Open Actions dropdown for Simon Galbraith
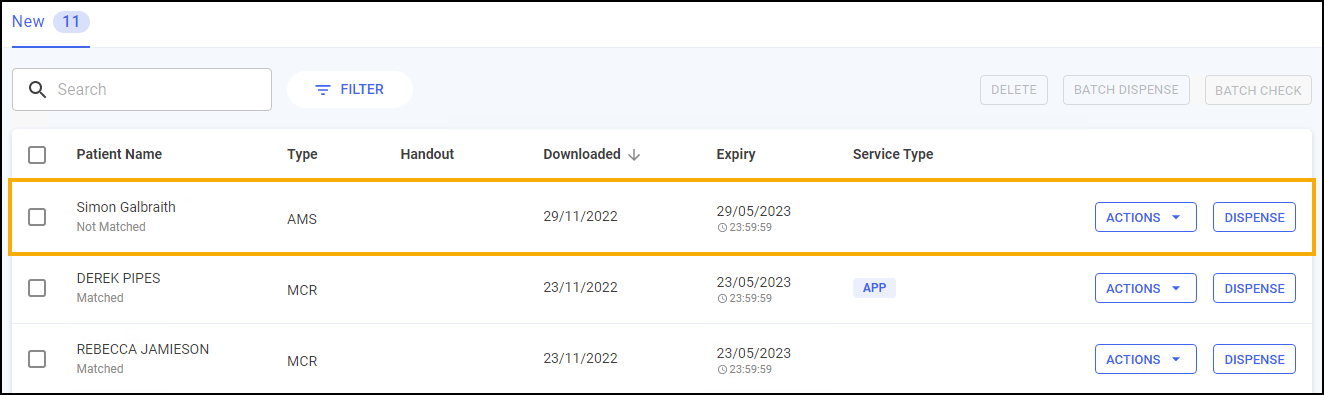The height and width of the screenshot is (395, 1324). [x=1145, y=217]
